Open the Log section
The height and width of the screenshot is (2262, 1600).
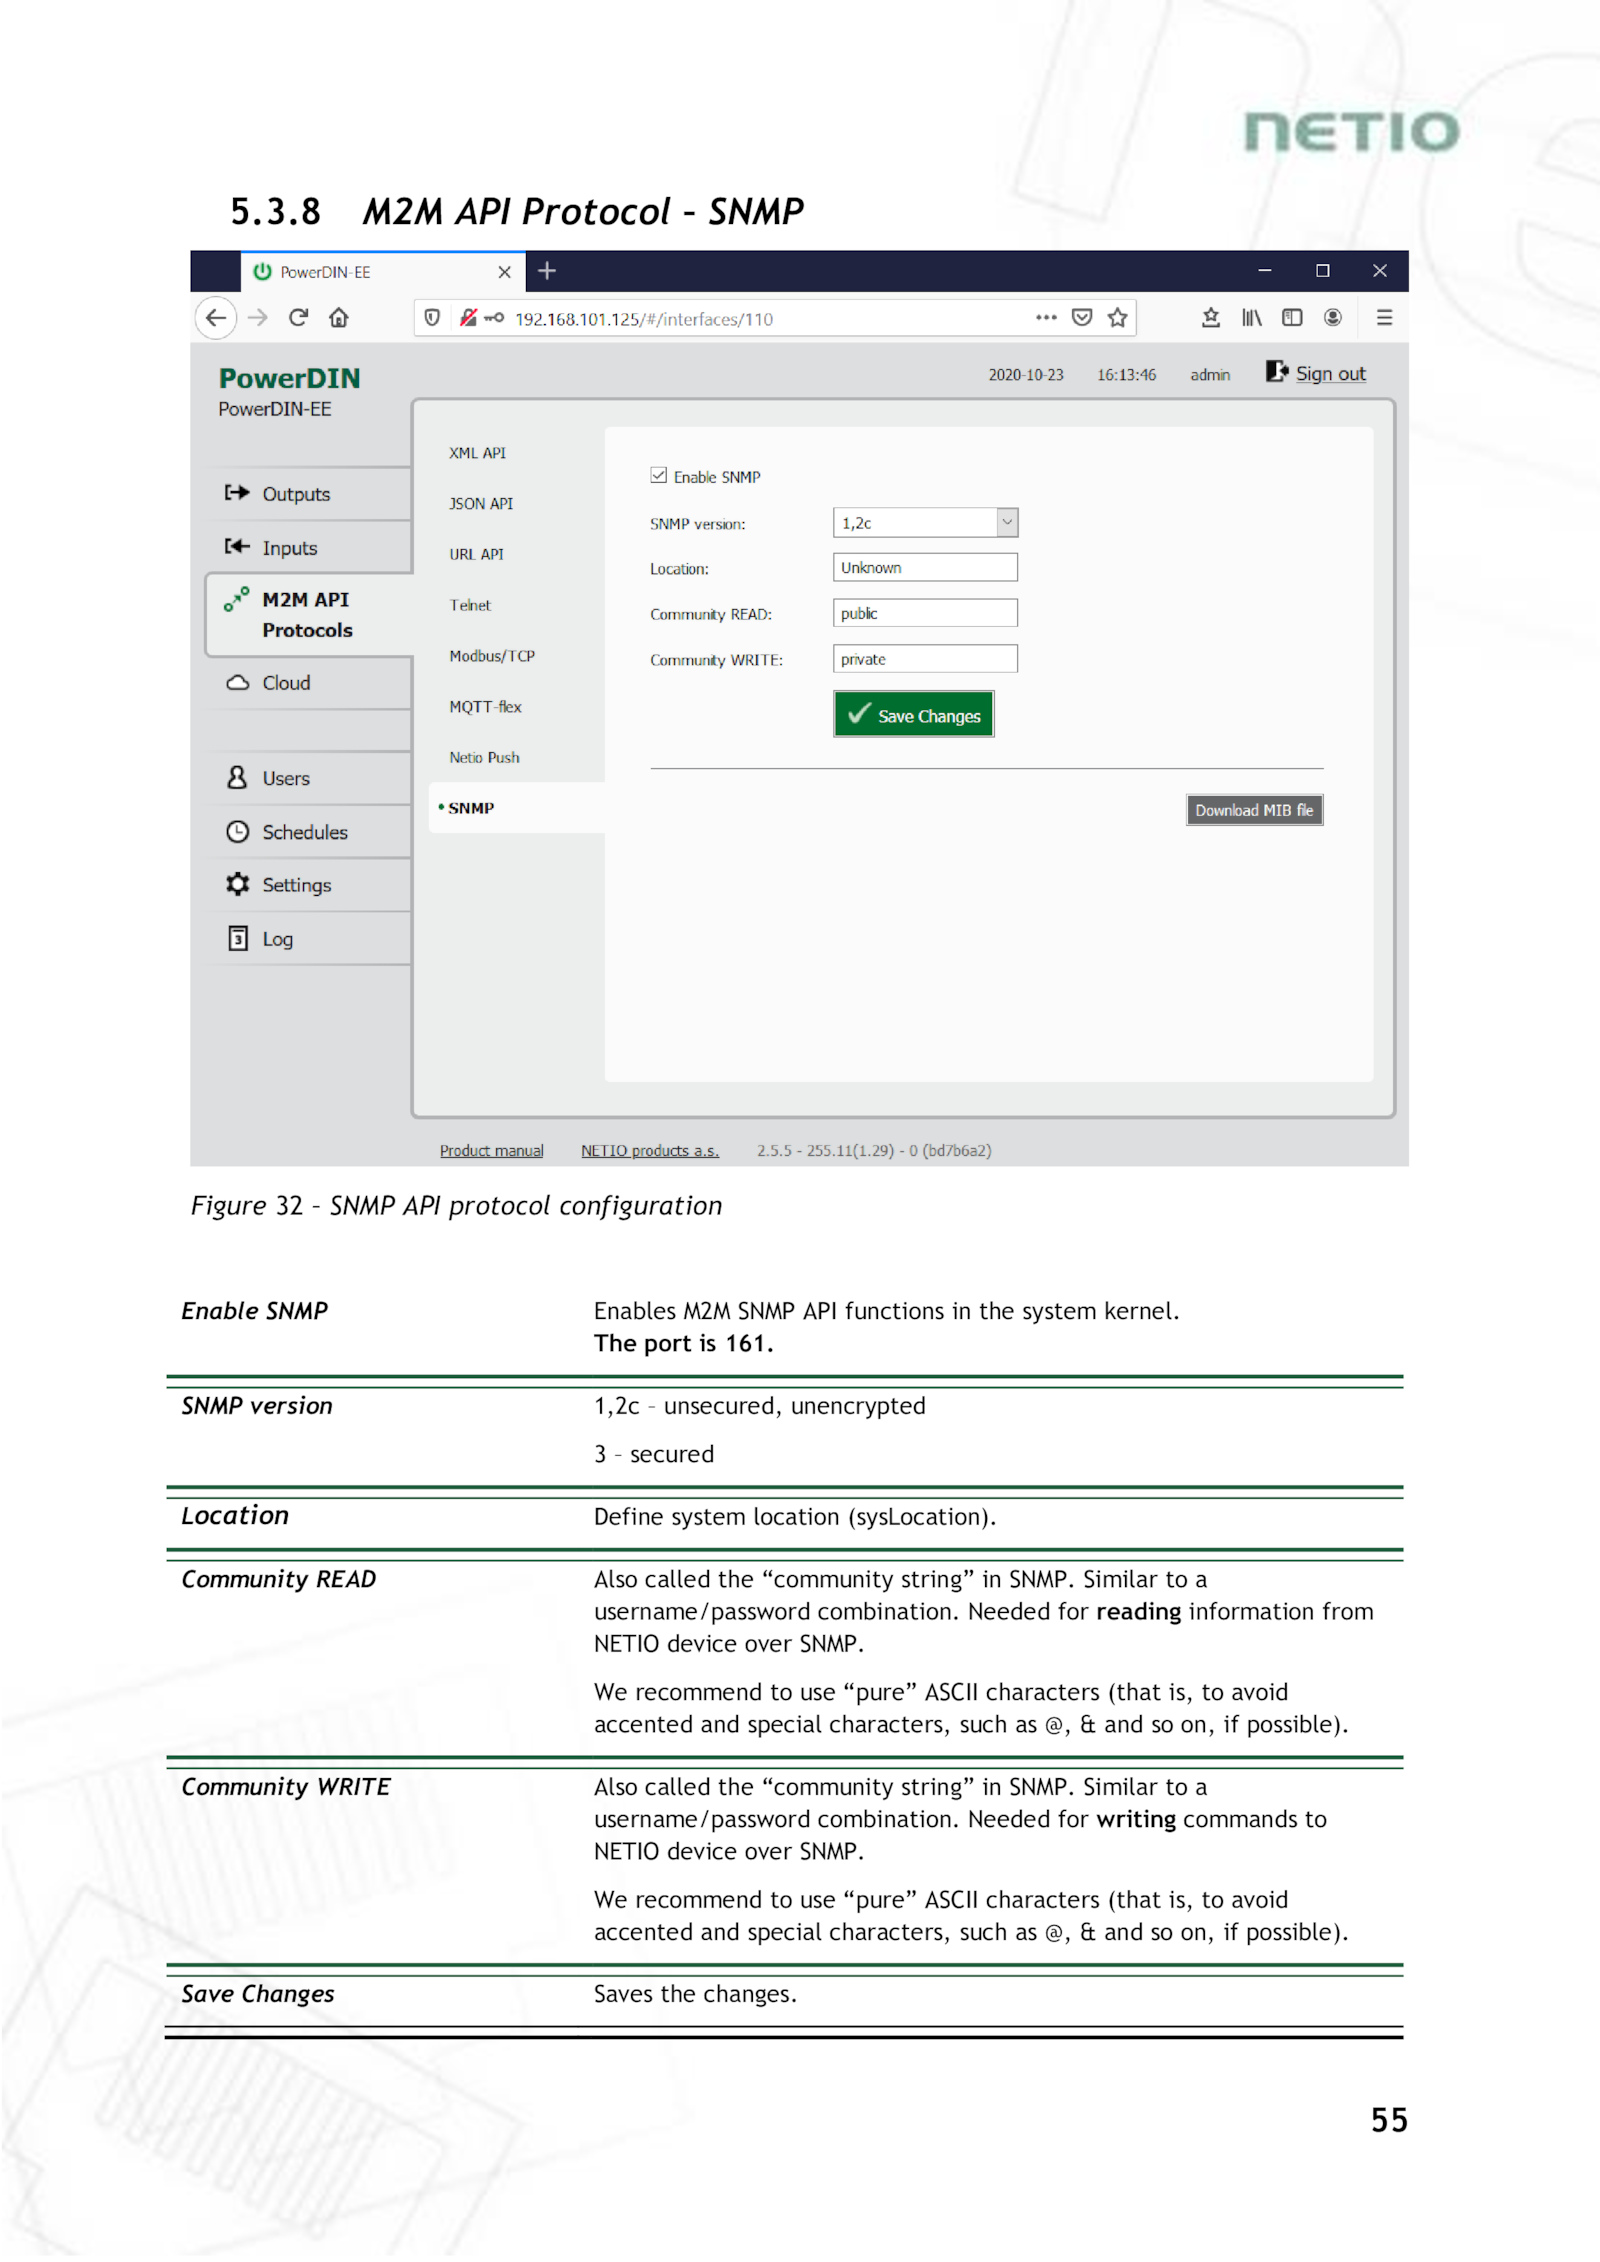(277, 938)
